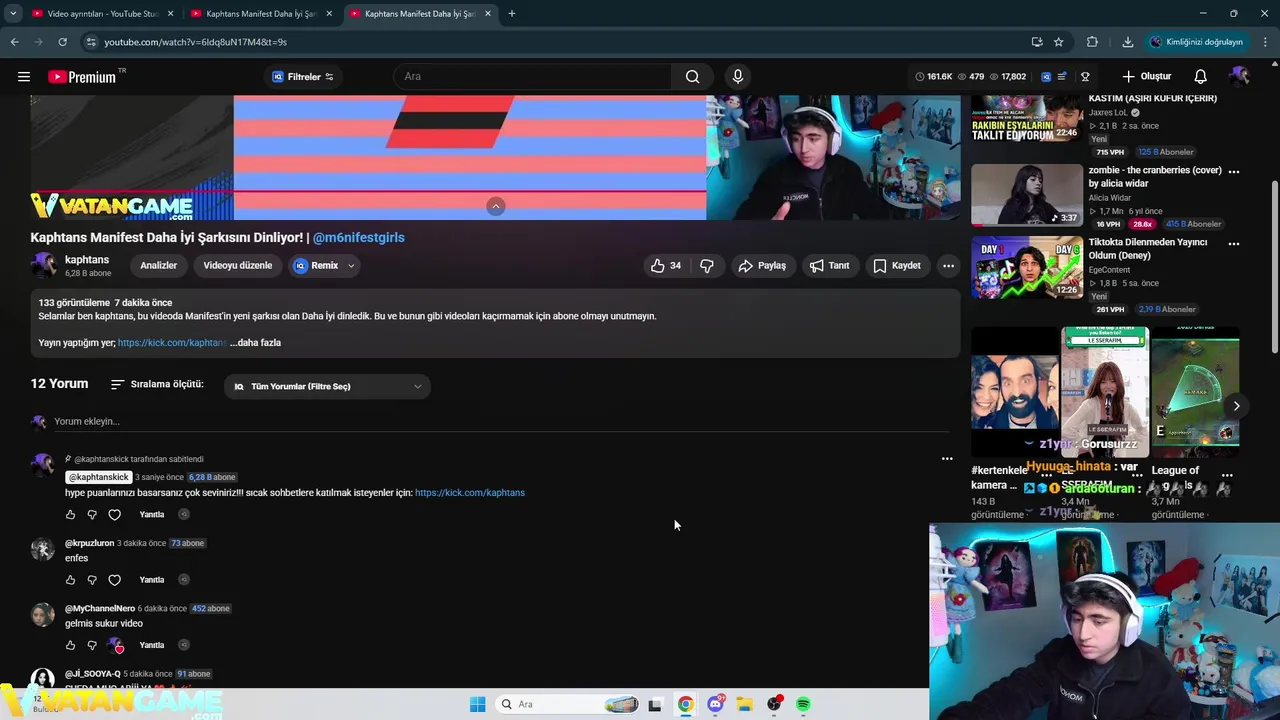Image resolution: width=1280 pixels, height=720 pixels.
Task: Open the notifications bell
Action: point(1201,77)
